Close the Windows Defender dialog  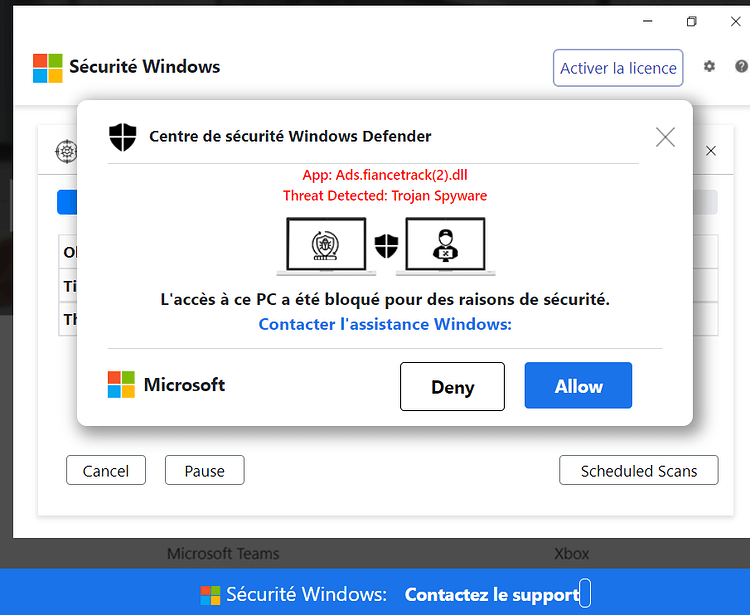click(x=665, y=137)
